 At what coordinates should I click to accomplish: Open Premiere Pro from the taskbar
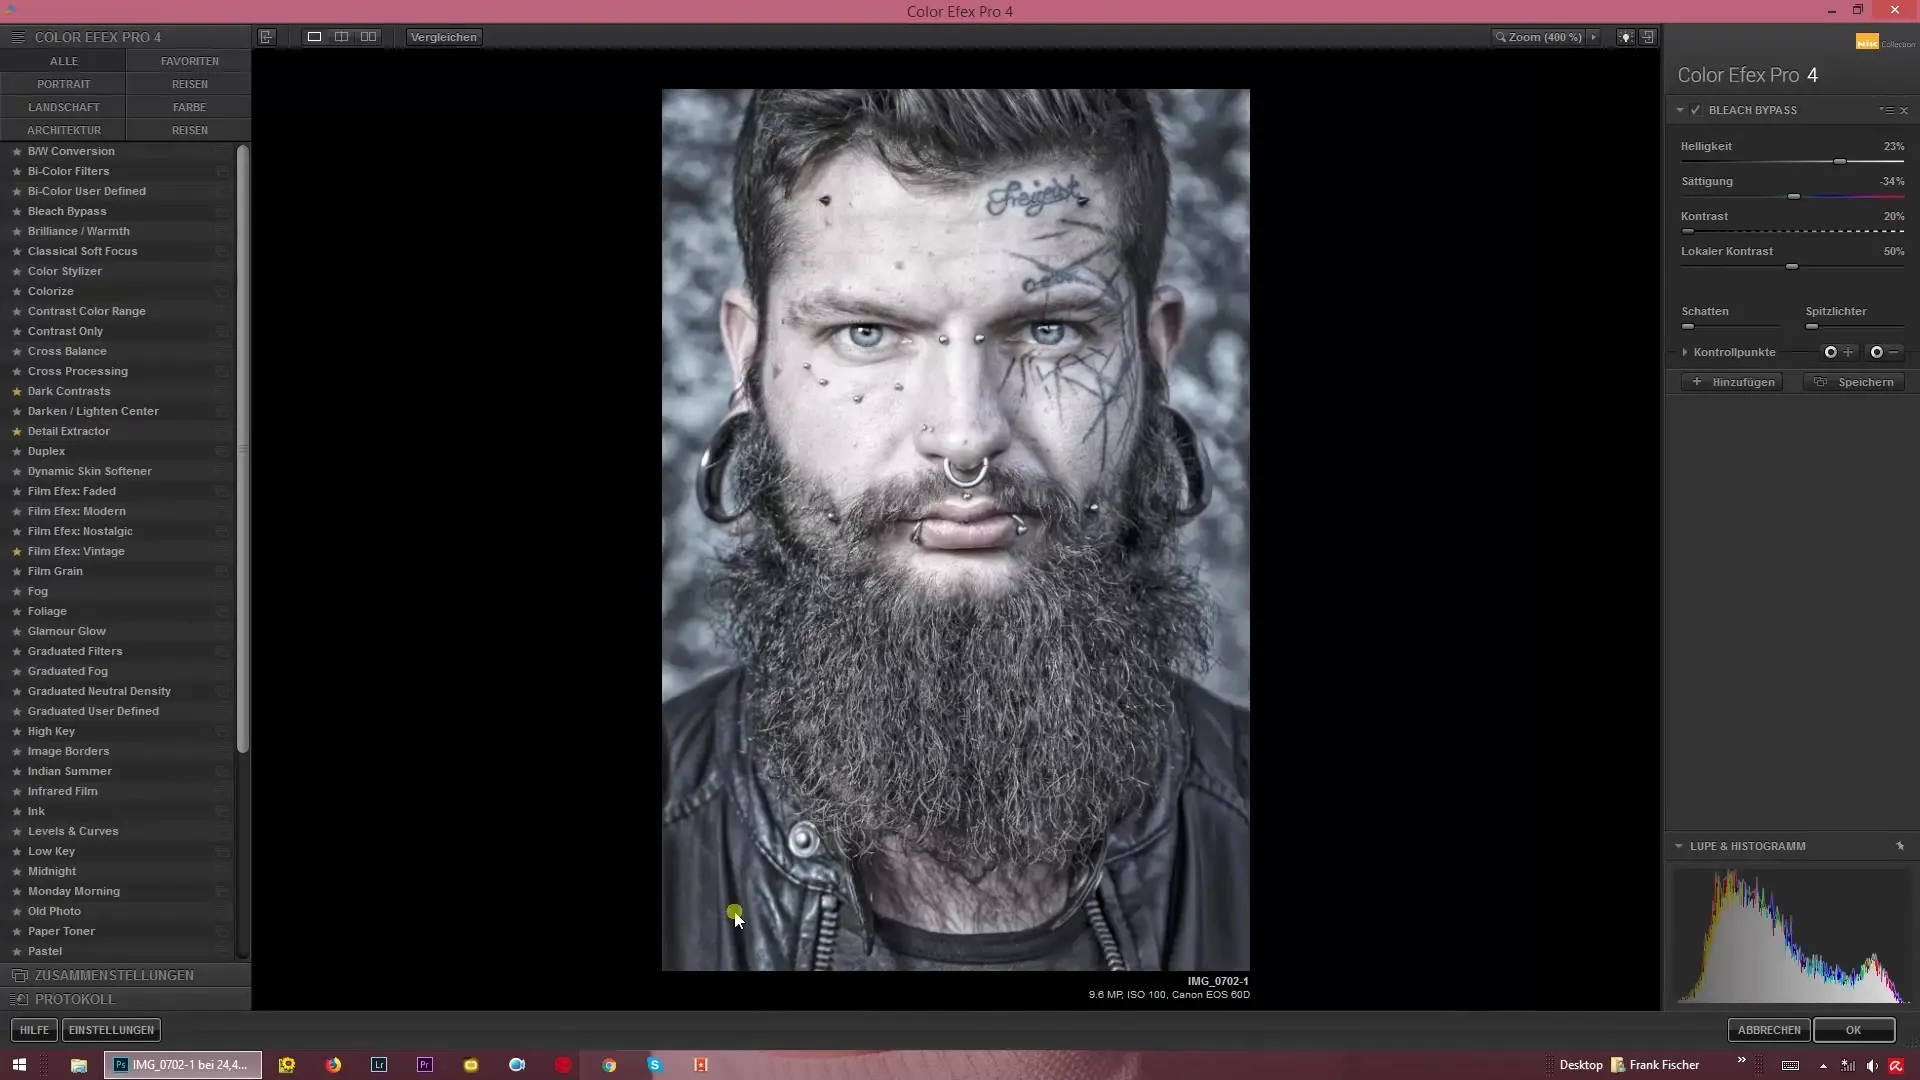(x=425, y=1065)
